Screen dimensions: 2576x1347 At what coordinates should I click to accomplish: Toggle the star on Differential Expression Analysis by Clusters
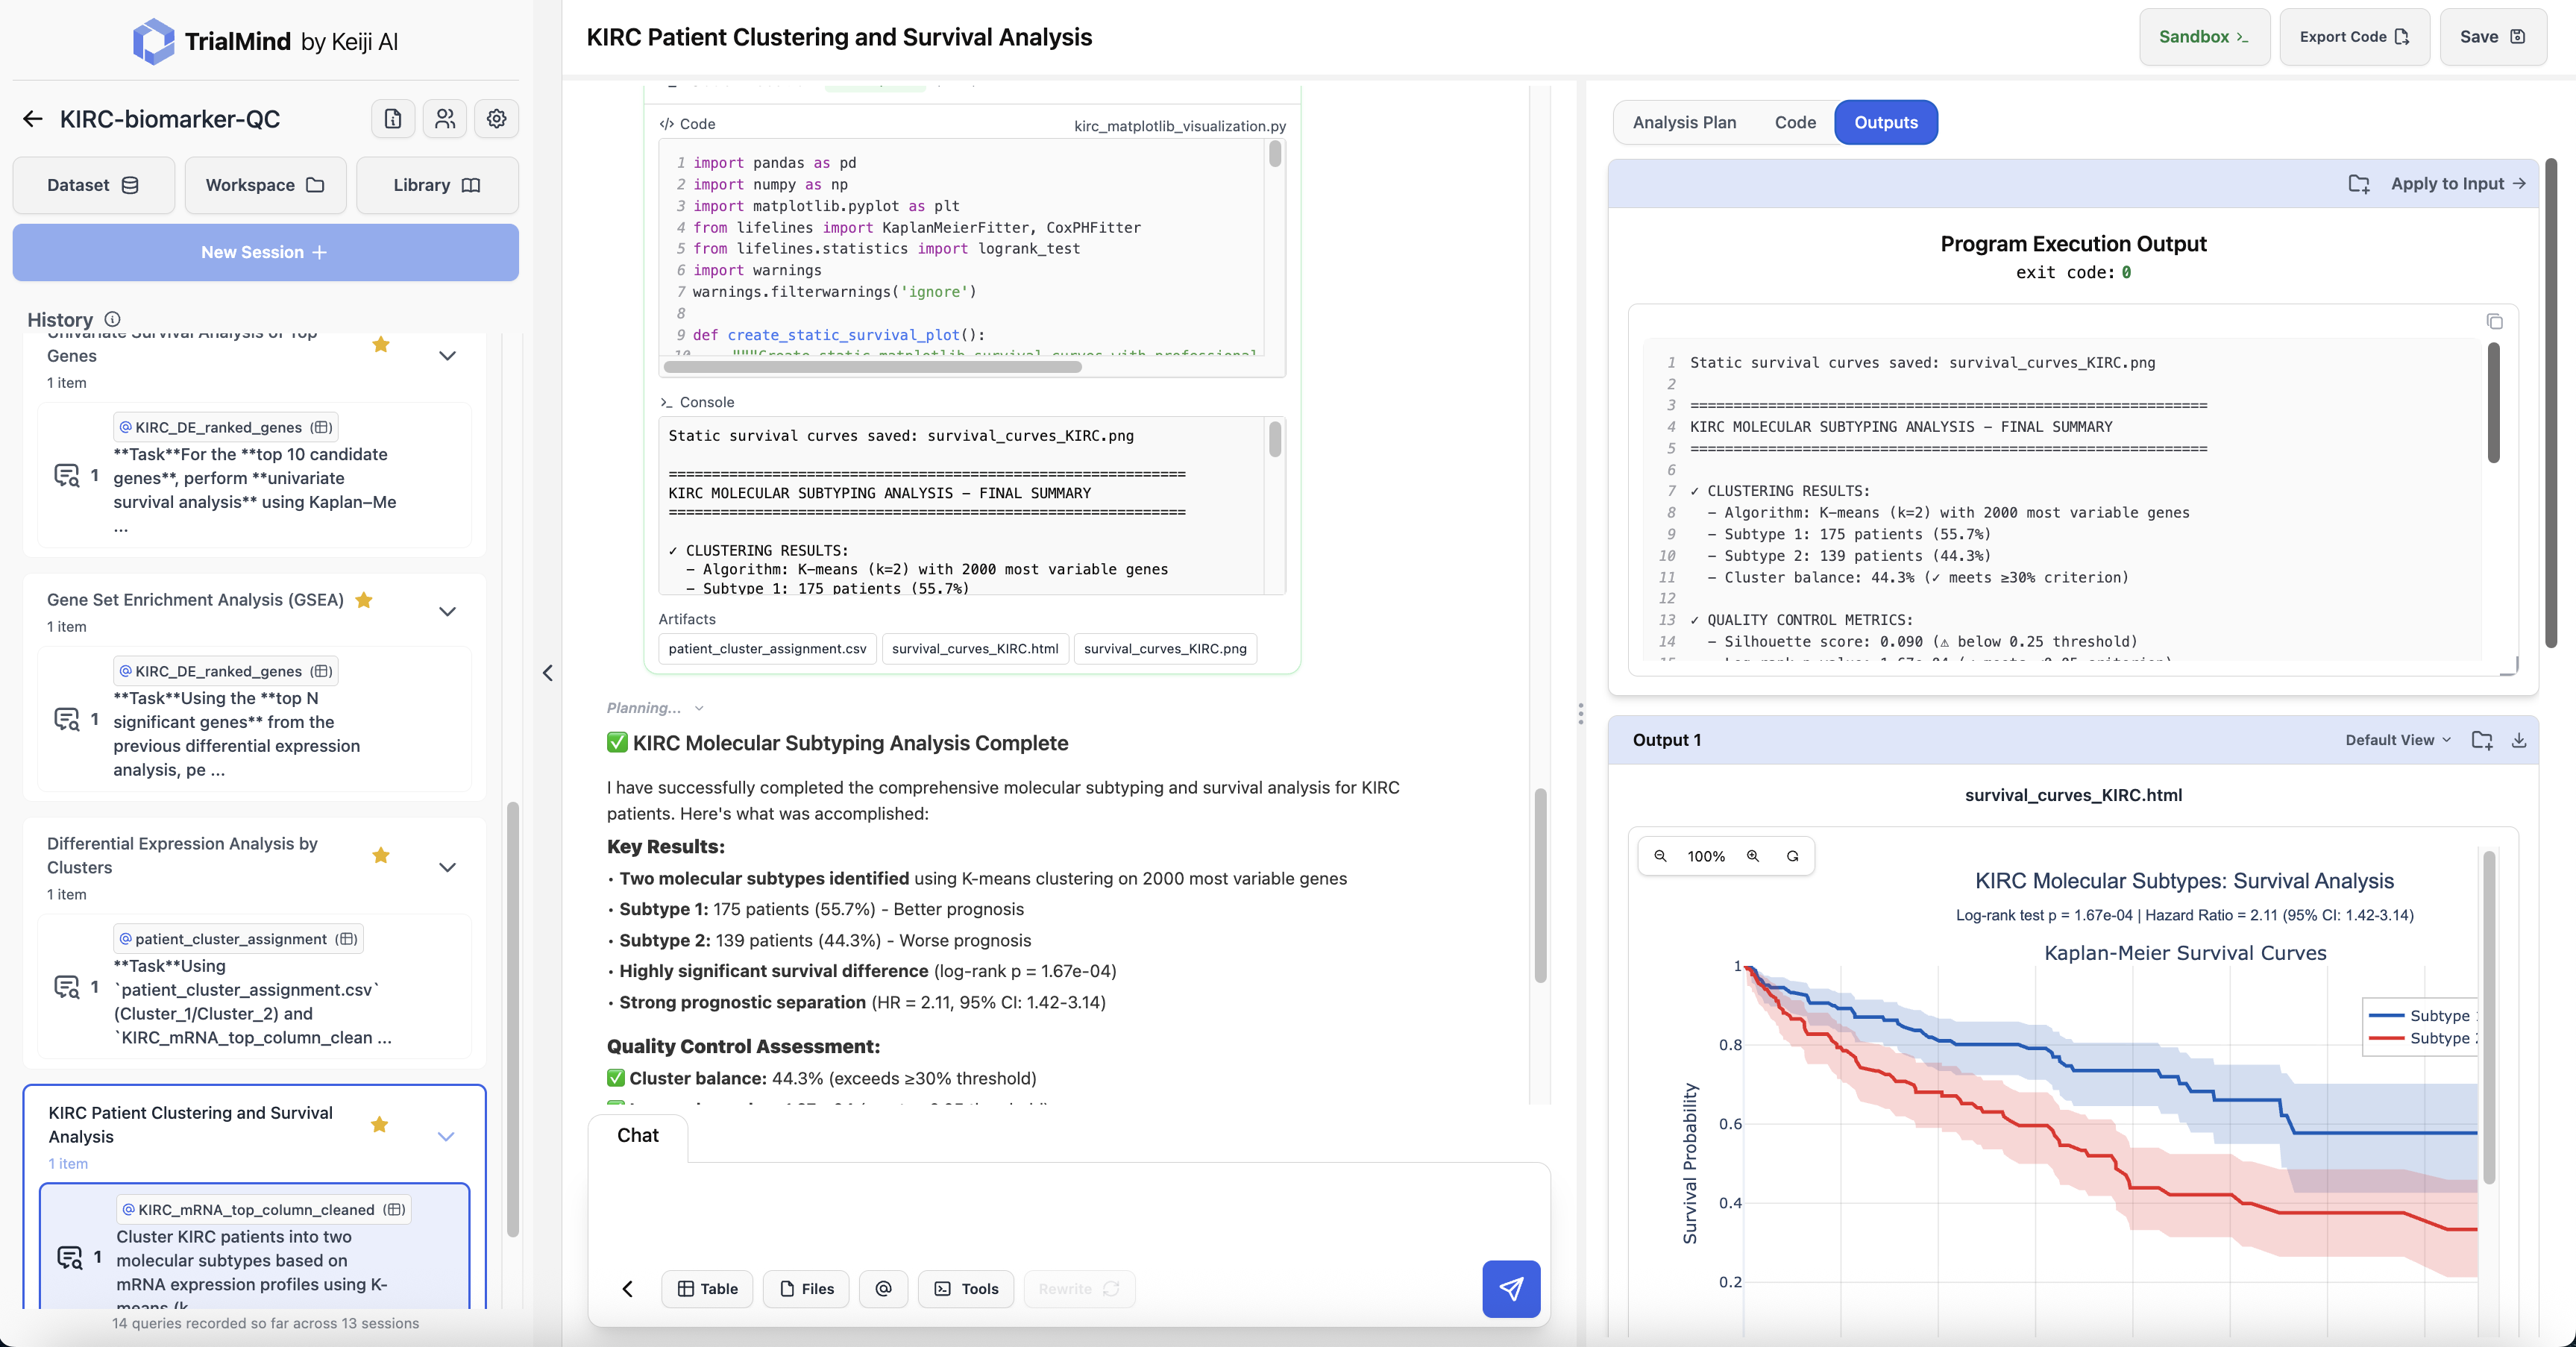pyautogui.click(x=380, y=856)
